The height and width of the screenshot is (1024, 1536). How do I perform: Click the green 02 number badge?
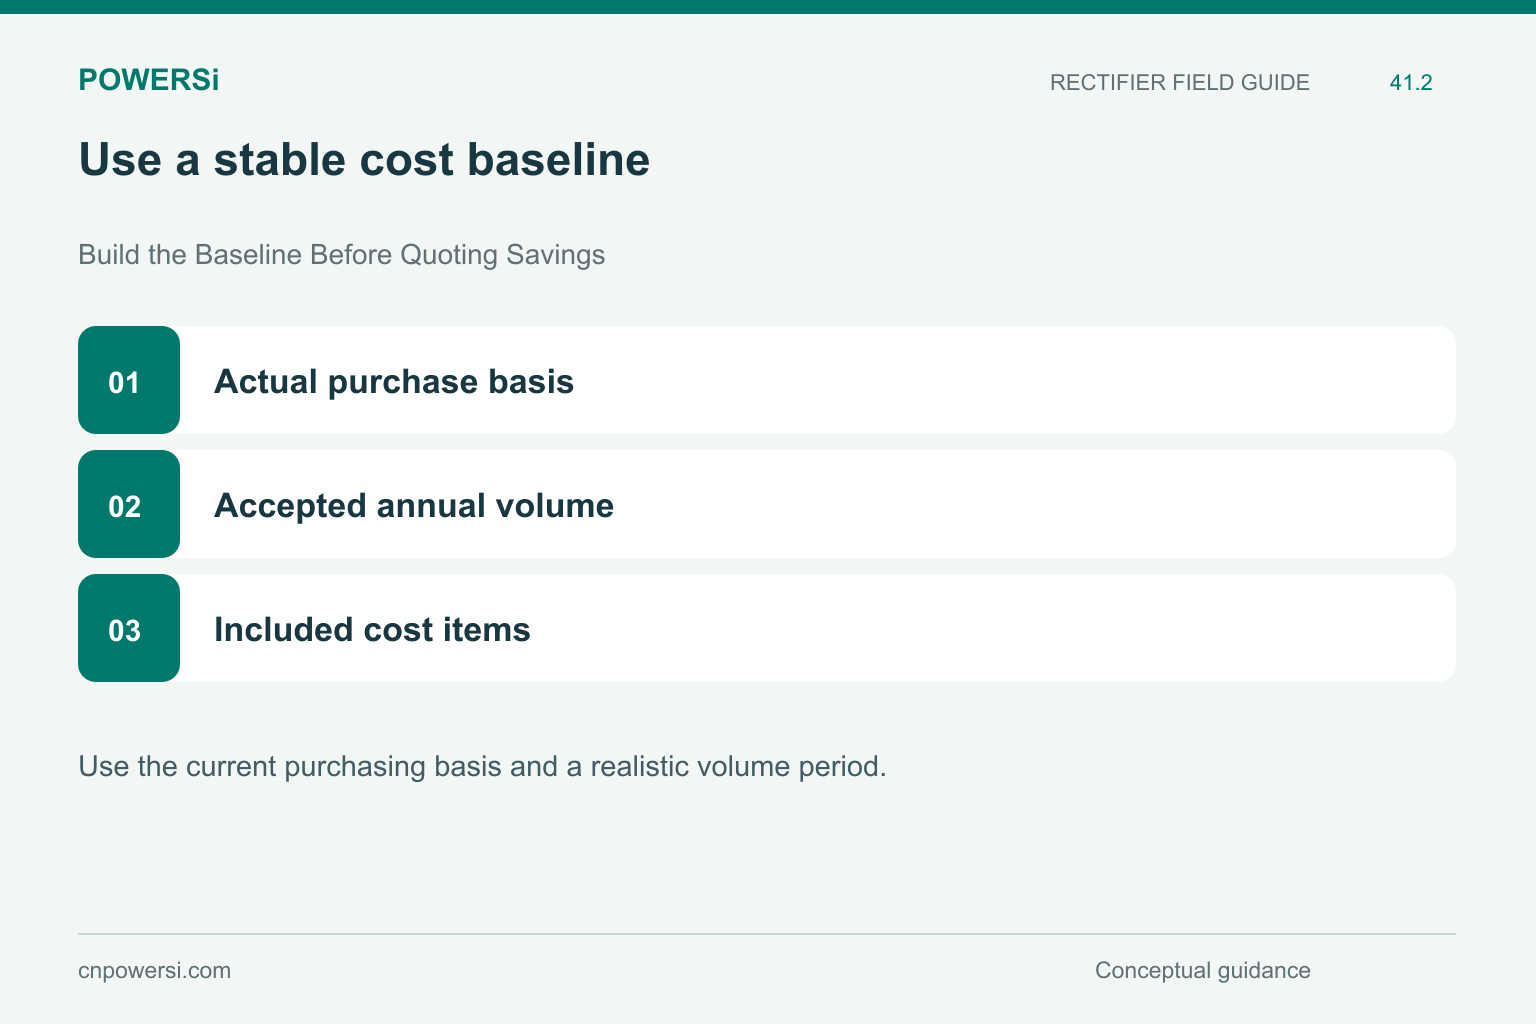coord(129,504)
